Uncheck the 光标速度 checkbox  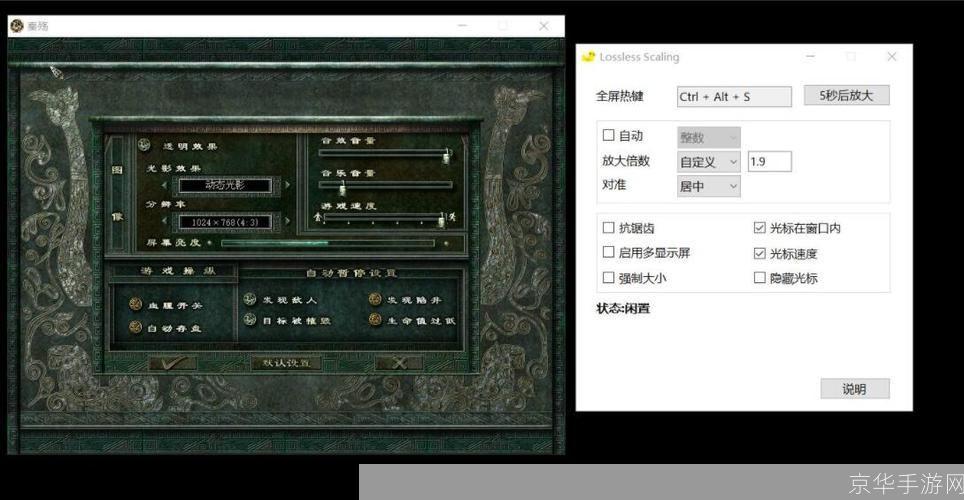[x=760, y=253]
